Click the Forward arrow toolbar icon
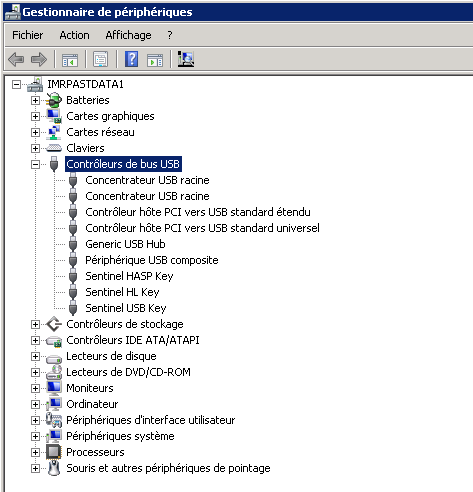Image resolution: width=473 pixels, height=492 pixels. coord(39,60)
